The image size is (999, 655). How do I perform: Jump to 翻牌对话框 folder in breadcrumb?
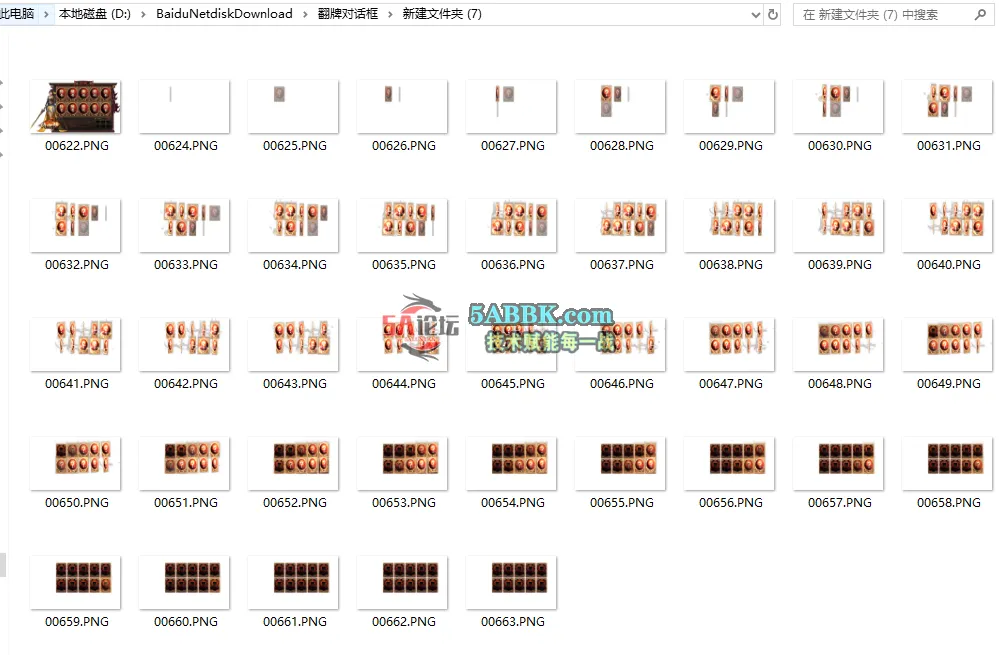coord(347,15)
